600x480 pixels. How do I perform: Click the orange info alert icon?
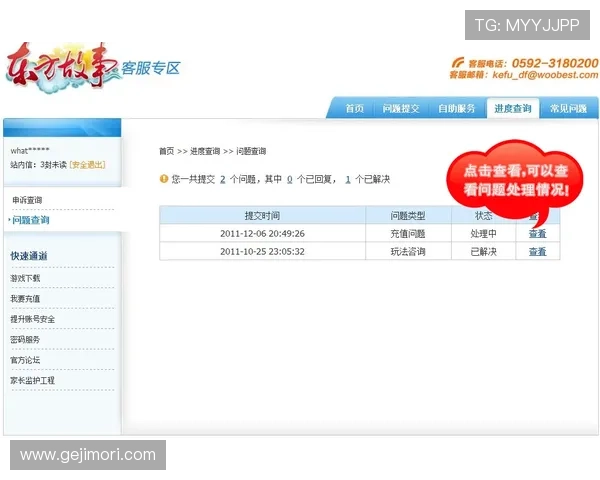click(x=164, y=179)
